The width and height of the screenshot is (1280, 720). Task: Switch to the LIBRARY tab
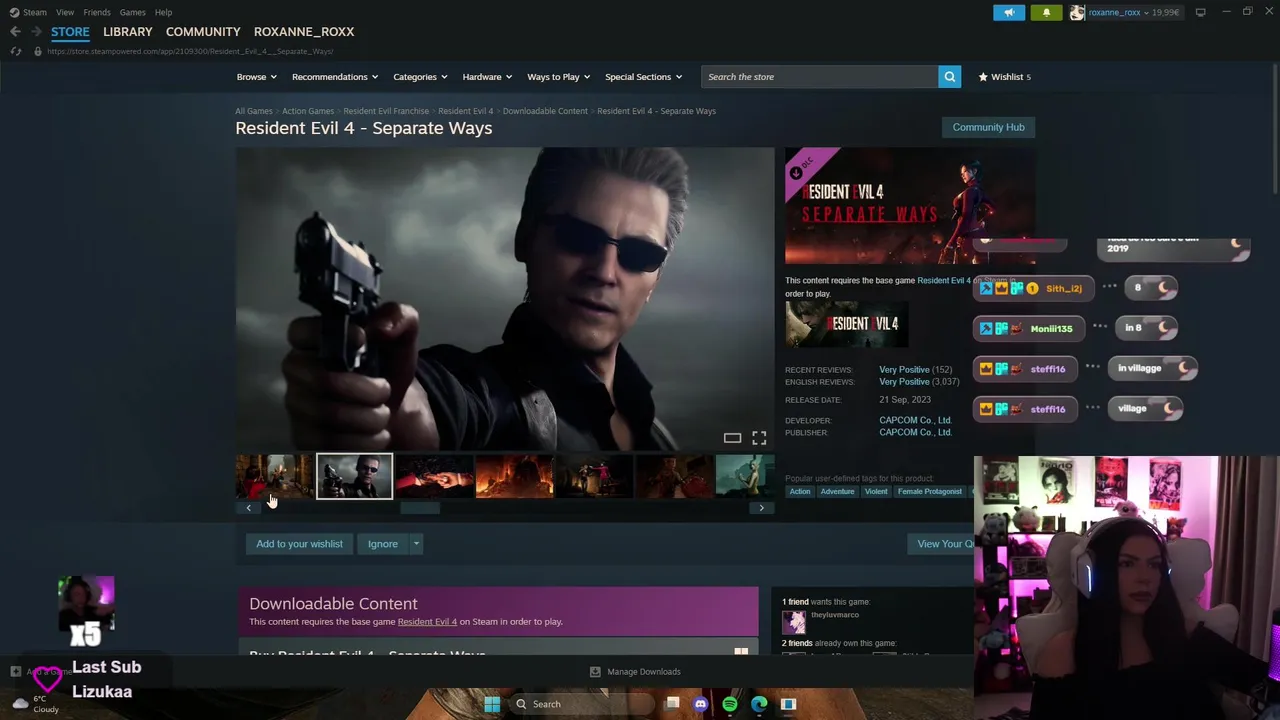tap(128, 32)
